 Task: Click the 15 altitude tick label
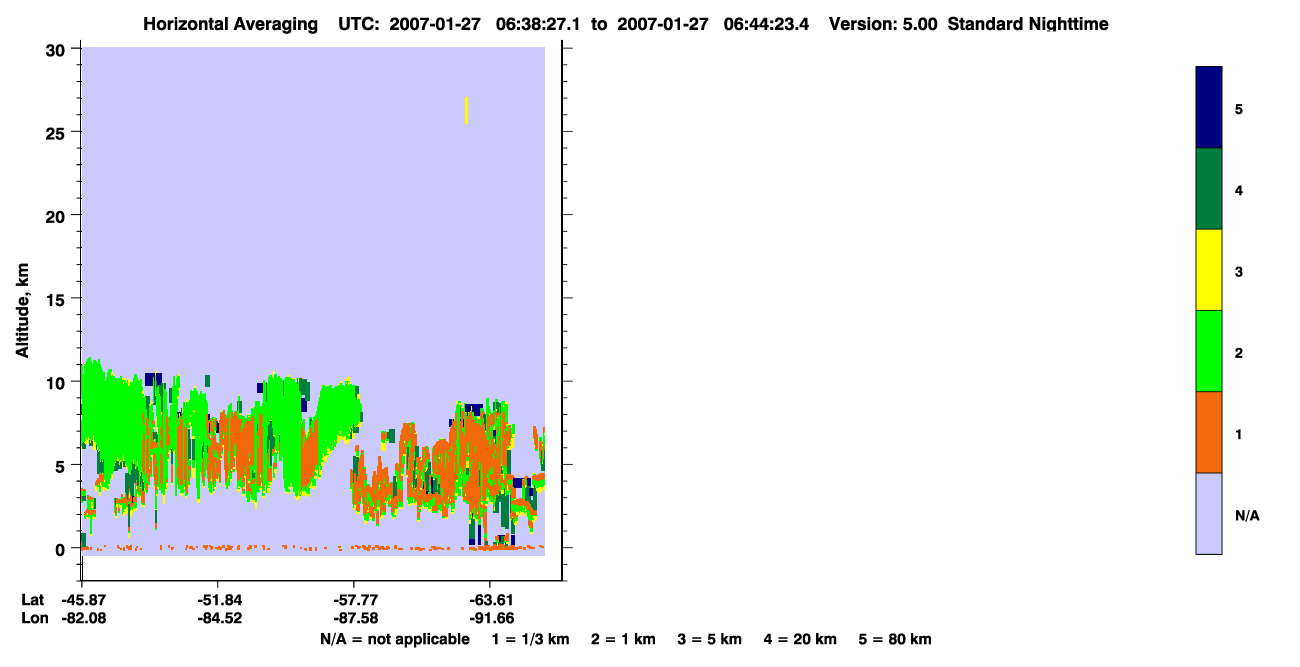pos(56,298)
